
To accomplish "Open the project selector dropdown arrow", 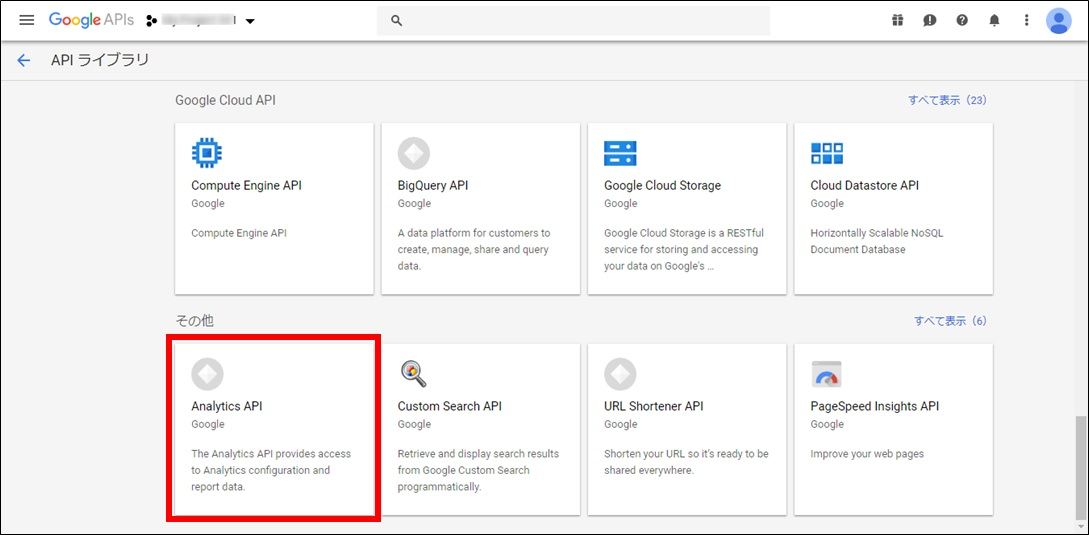I will (250, 21).
